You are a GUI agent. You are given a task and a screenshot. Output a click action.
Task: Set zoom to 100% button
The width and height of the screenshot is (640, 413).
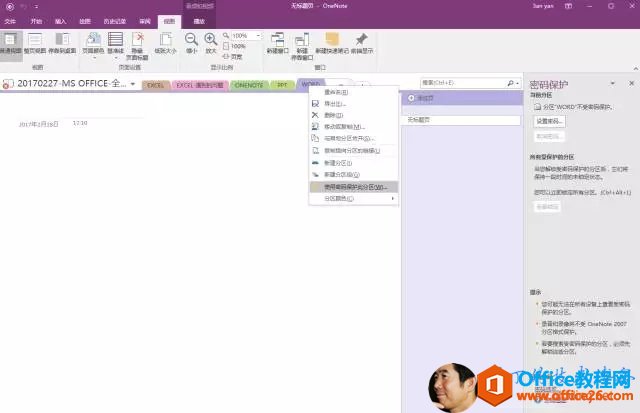pyautogui.click(x=235, y=47)
